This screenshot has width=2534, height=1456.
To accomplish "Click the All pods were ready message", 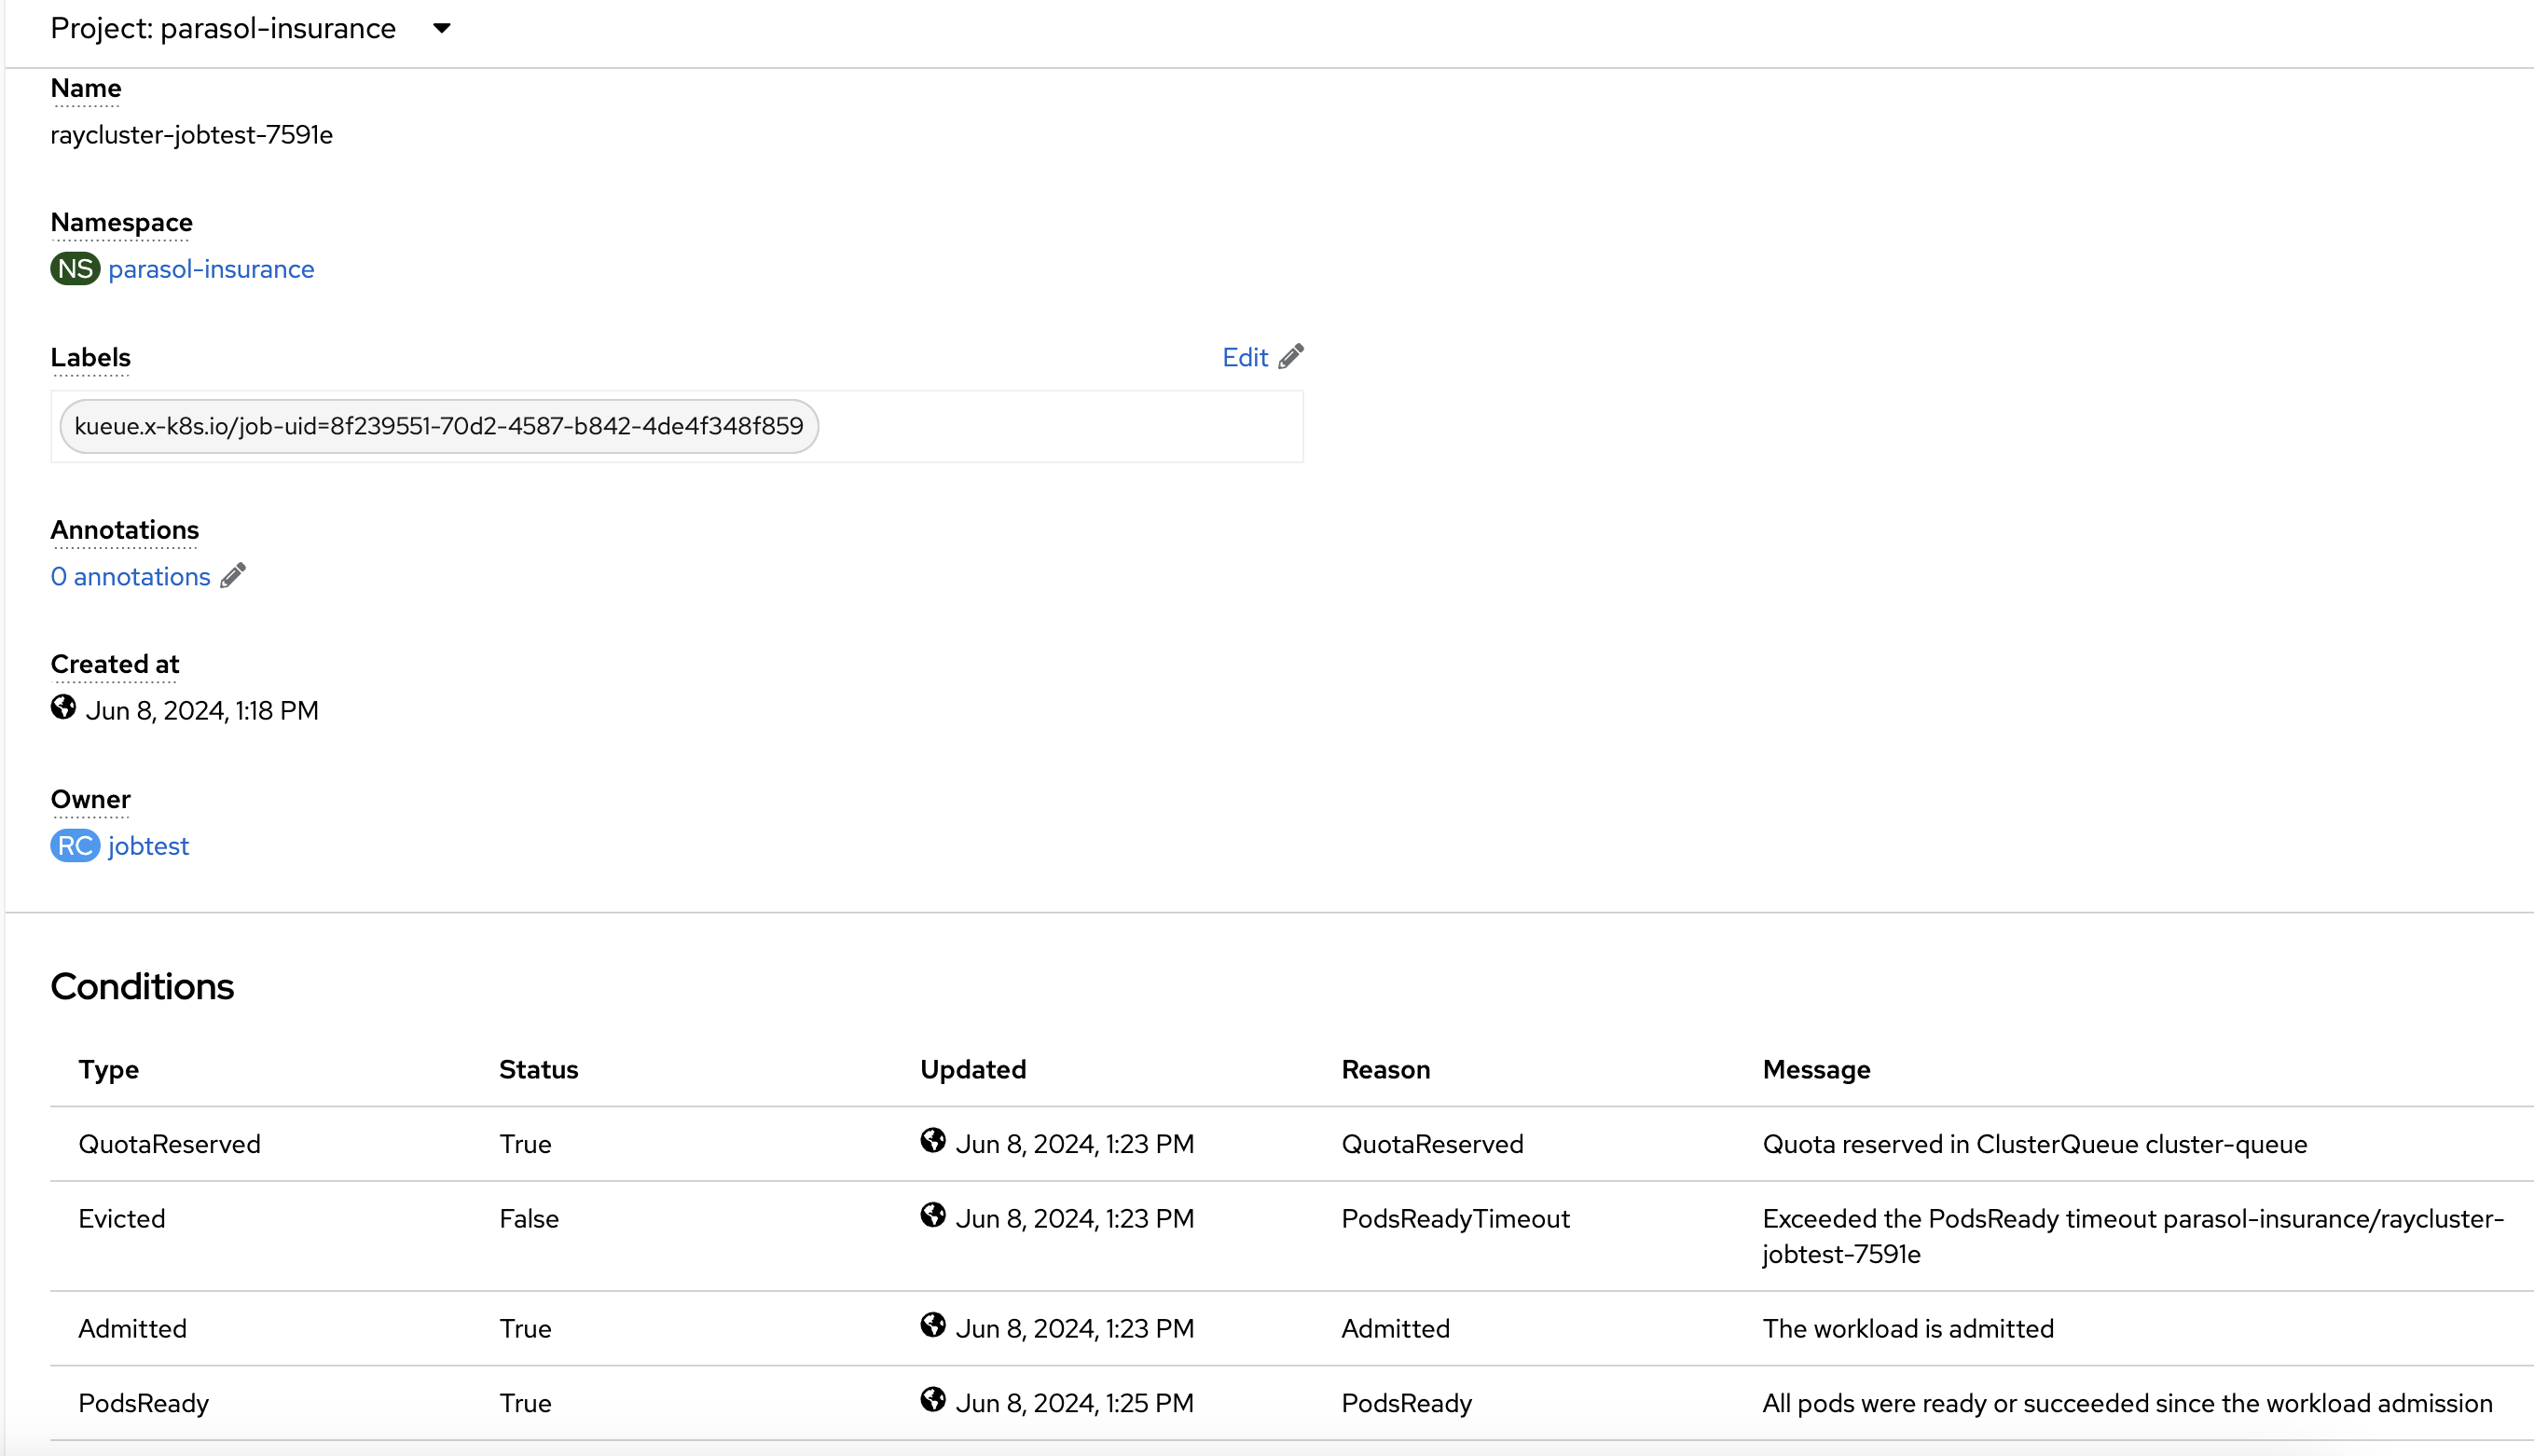I will click(2127, 1403).
